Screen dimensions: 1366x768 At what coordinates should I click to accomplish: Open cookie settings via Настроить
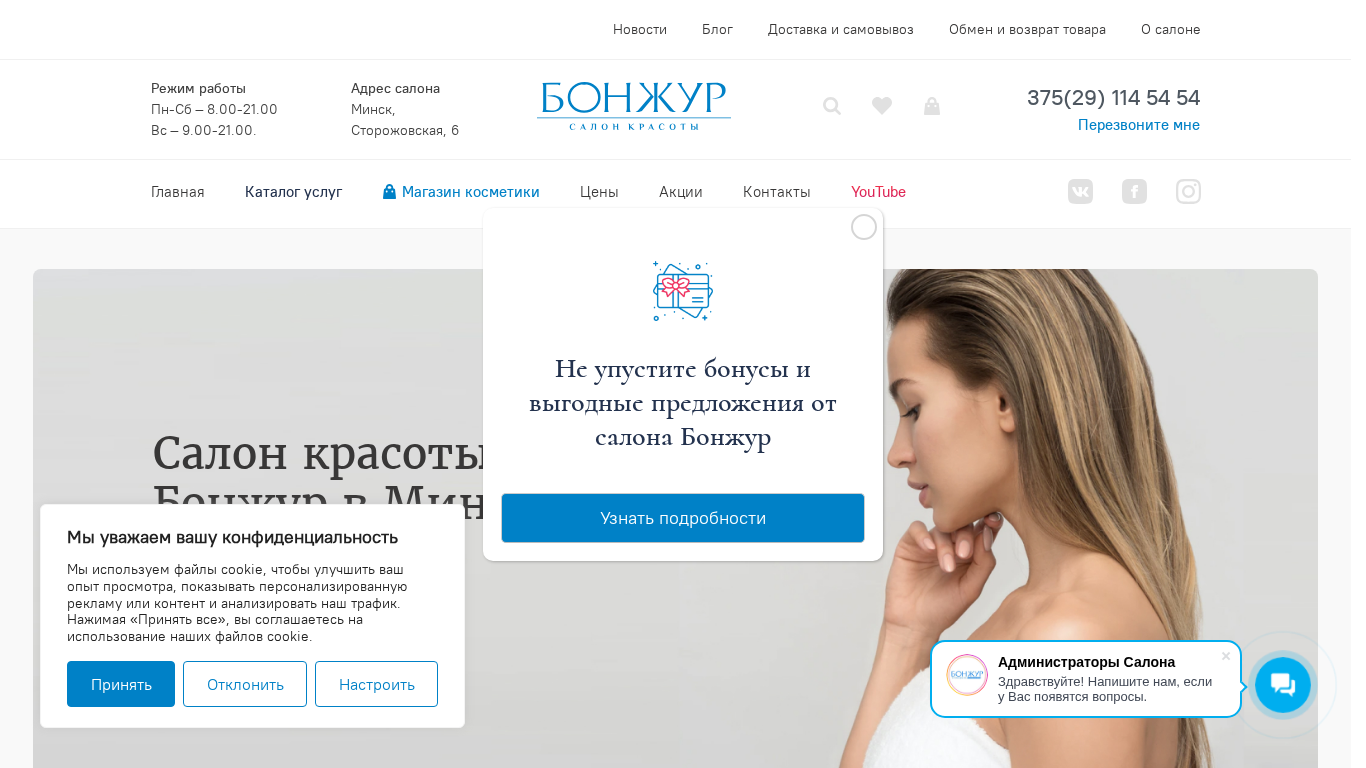click(376, 684)
